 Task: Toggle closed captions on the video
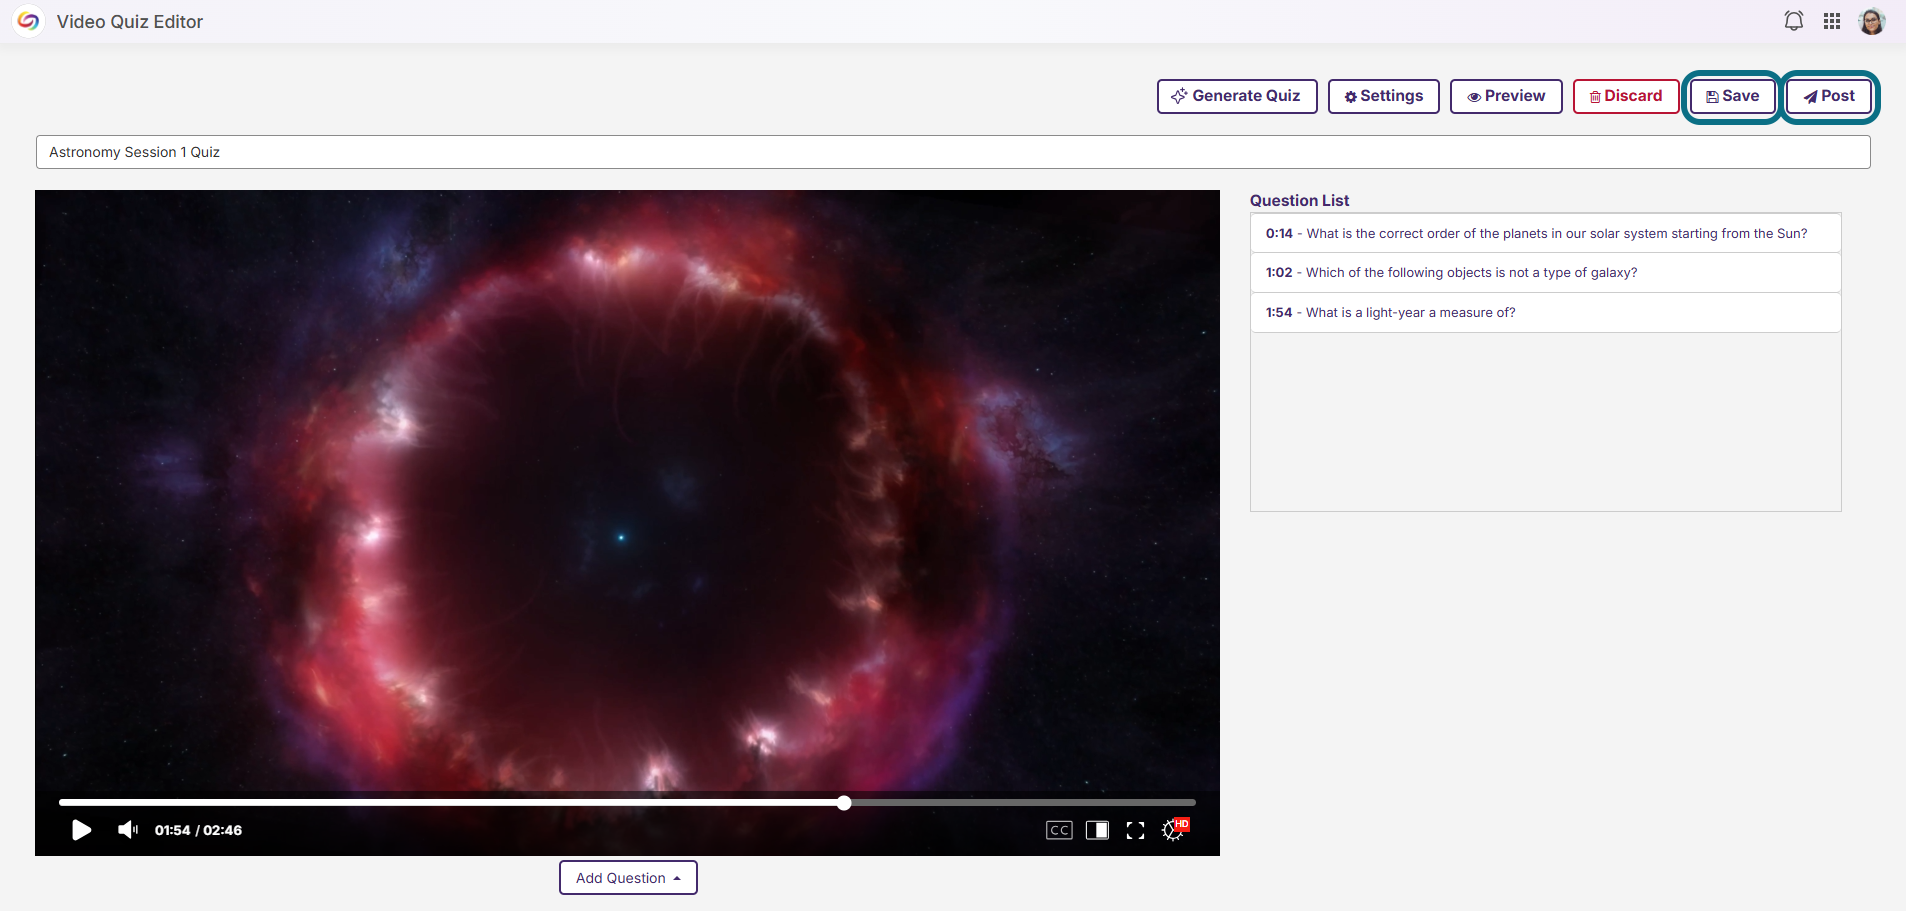point(1059,830)
